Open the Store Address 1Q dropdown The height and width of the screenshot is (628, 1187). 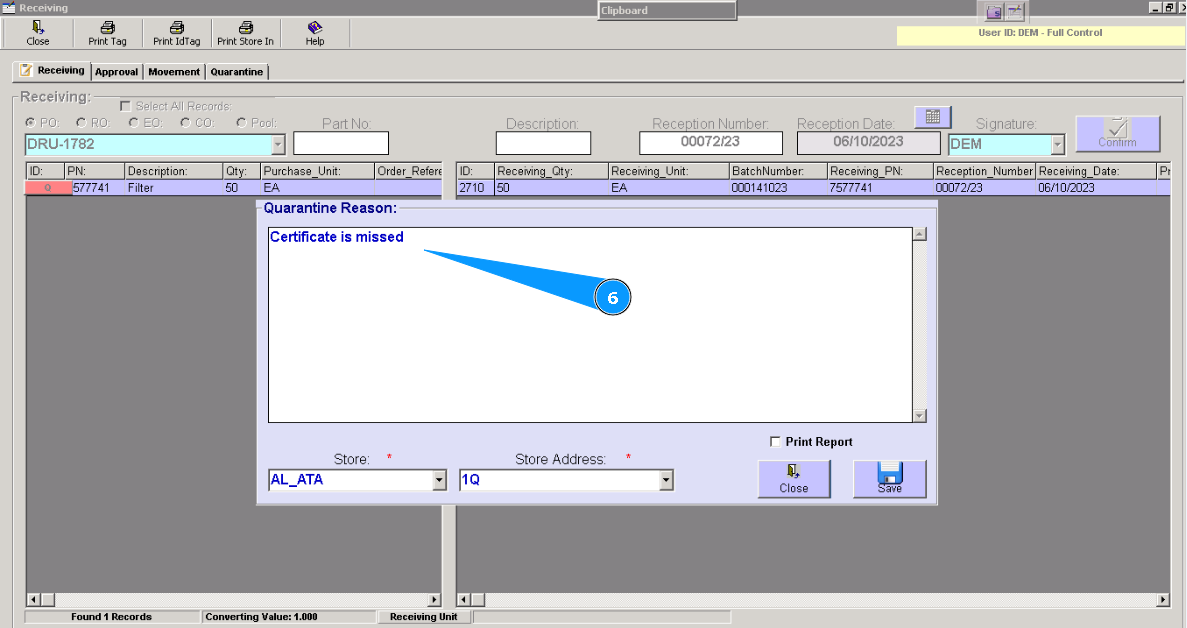665,480
